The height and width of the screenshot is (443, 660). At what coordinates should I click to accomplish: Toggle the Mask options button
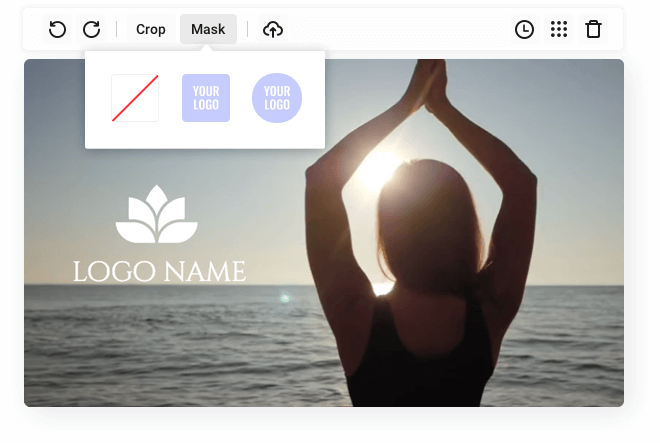point(208,29)
